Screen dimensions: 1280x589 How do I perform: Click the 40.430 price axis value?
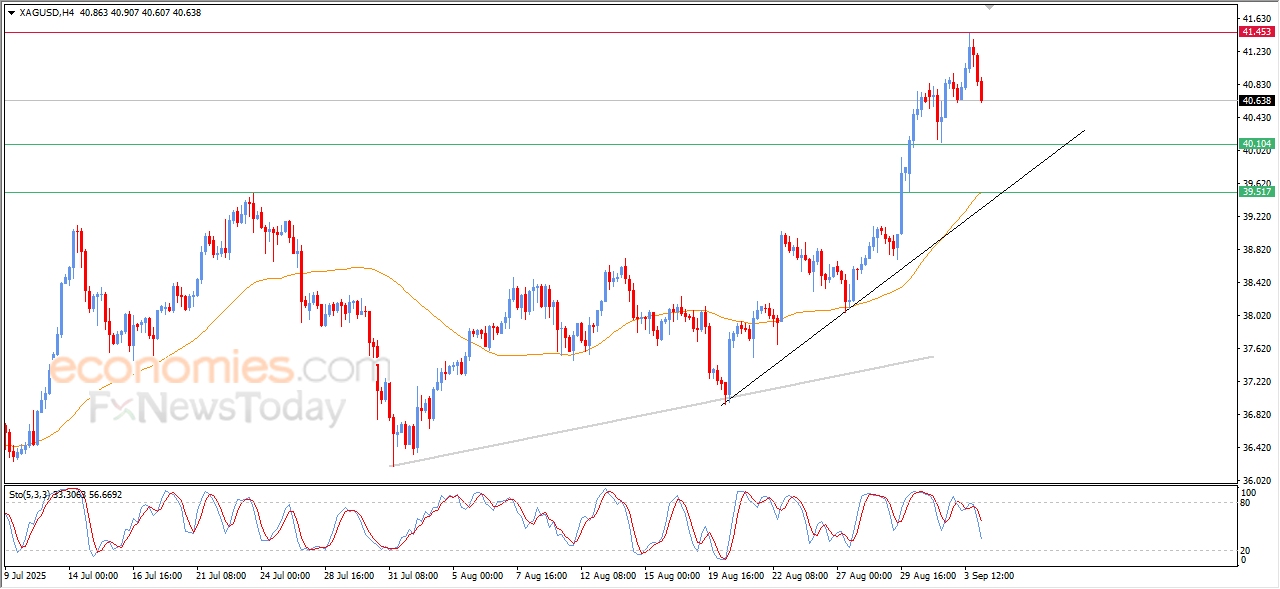[1256, 118]
